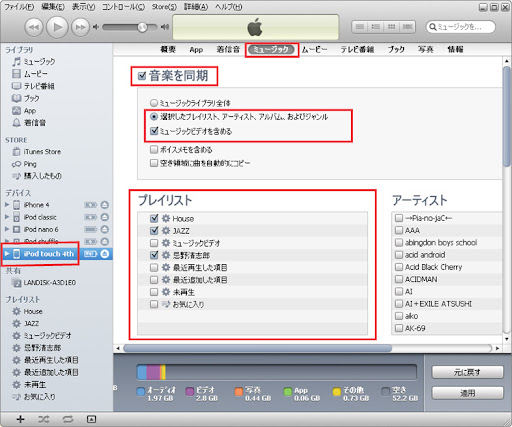The width and height of the screenshot is (512, 427).
Task: Play the current track
Action: (57, 27)
